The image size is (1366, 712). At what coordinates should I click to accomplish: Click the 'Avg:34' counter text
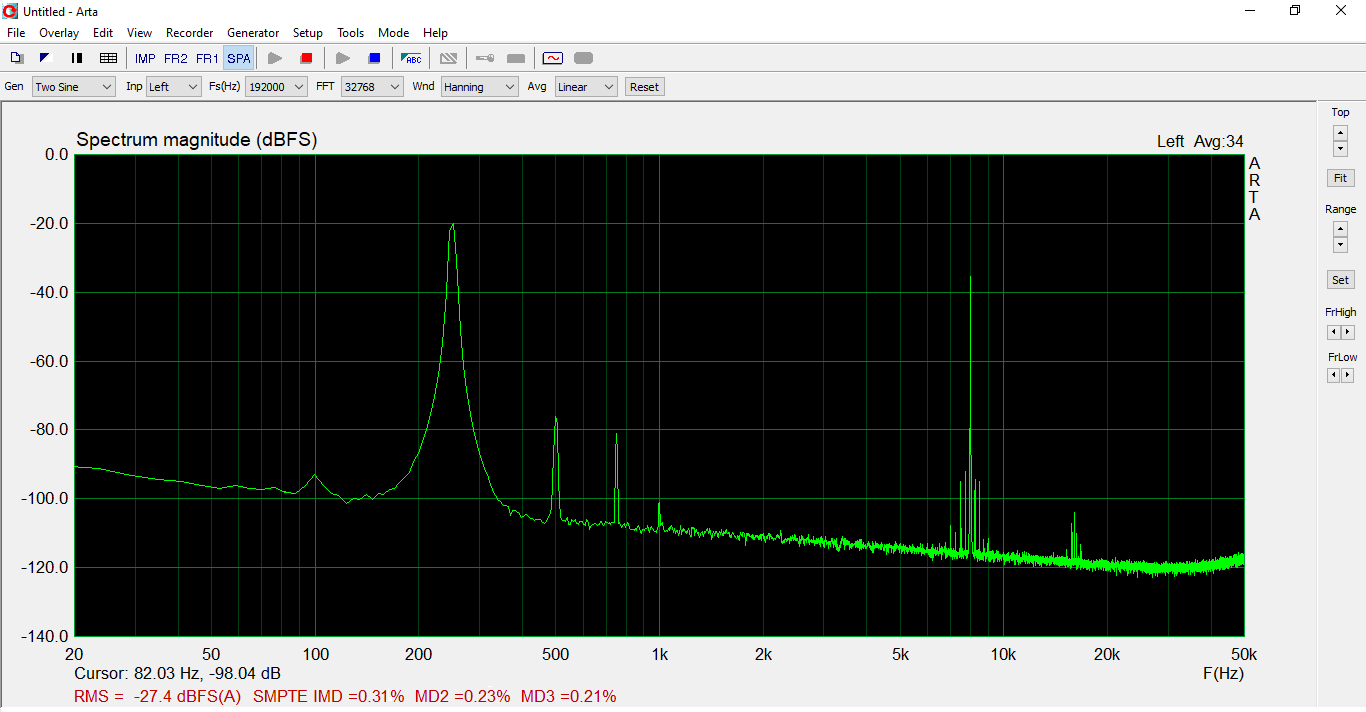1219,142
